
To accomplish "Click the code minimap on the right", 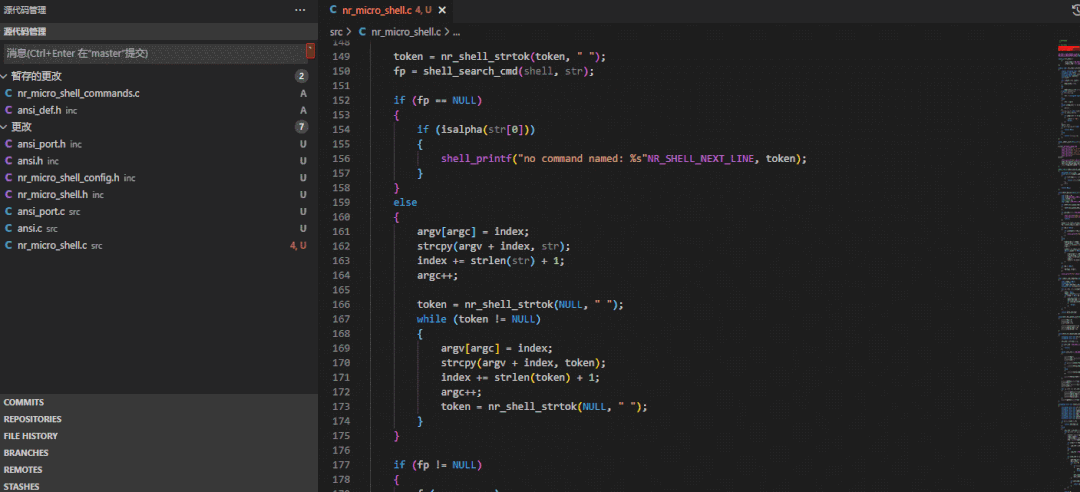I will pyautogui.click(x=1067, y=250).
